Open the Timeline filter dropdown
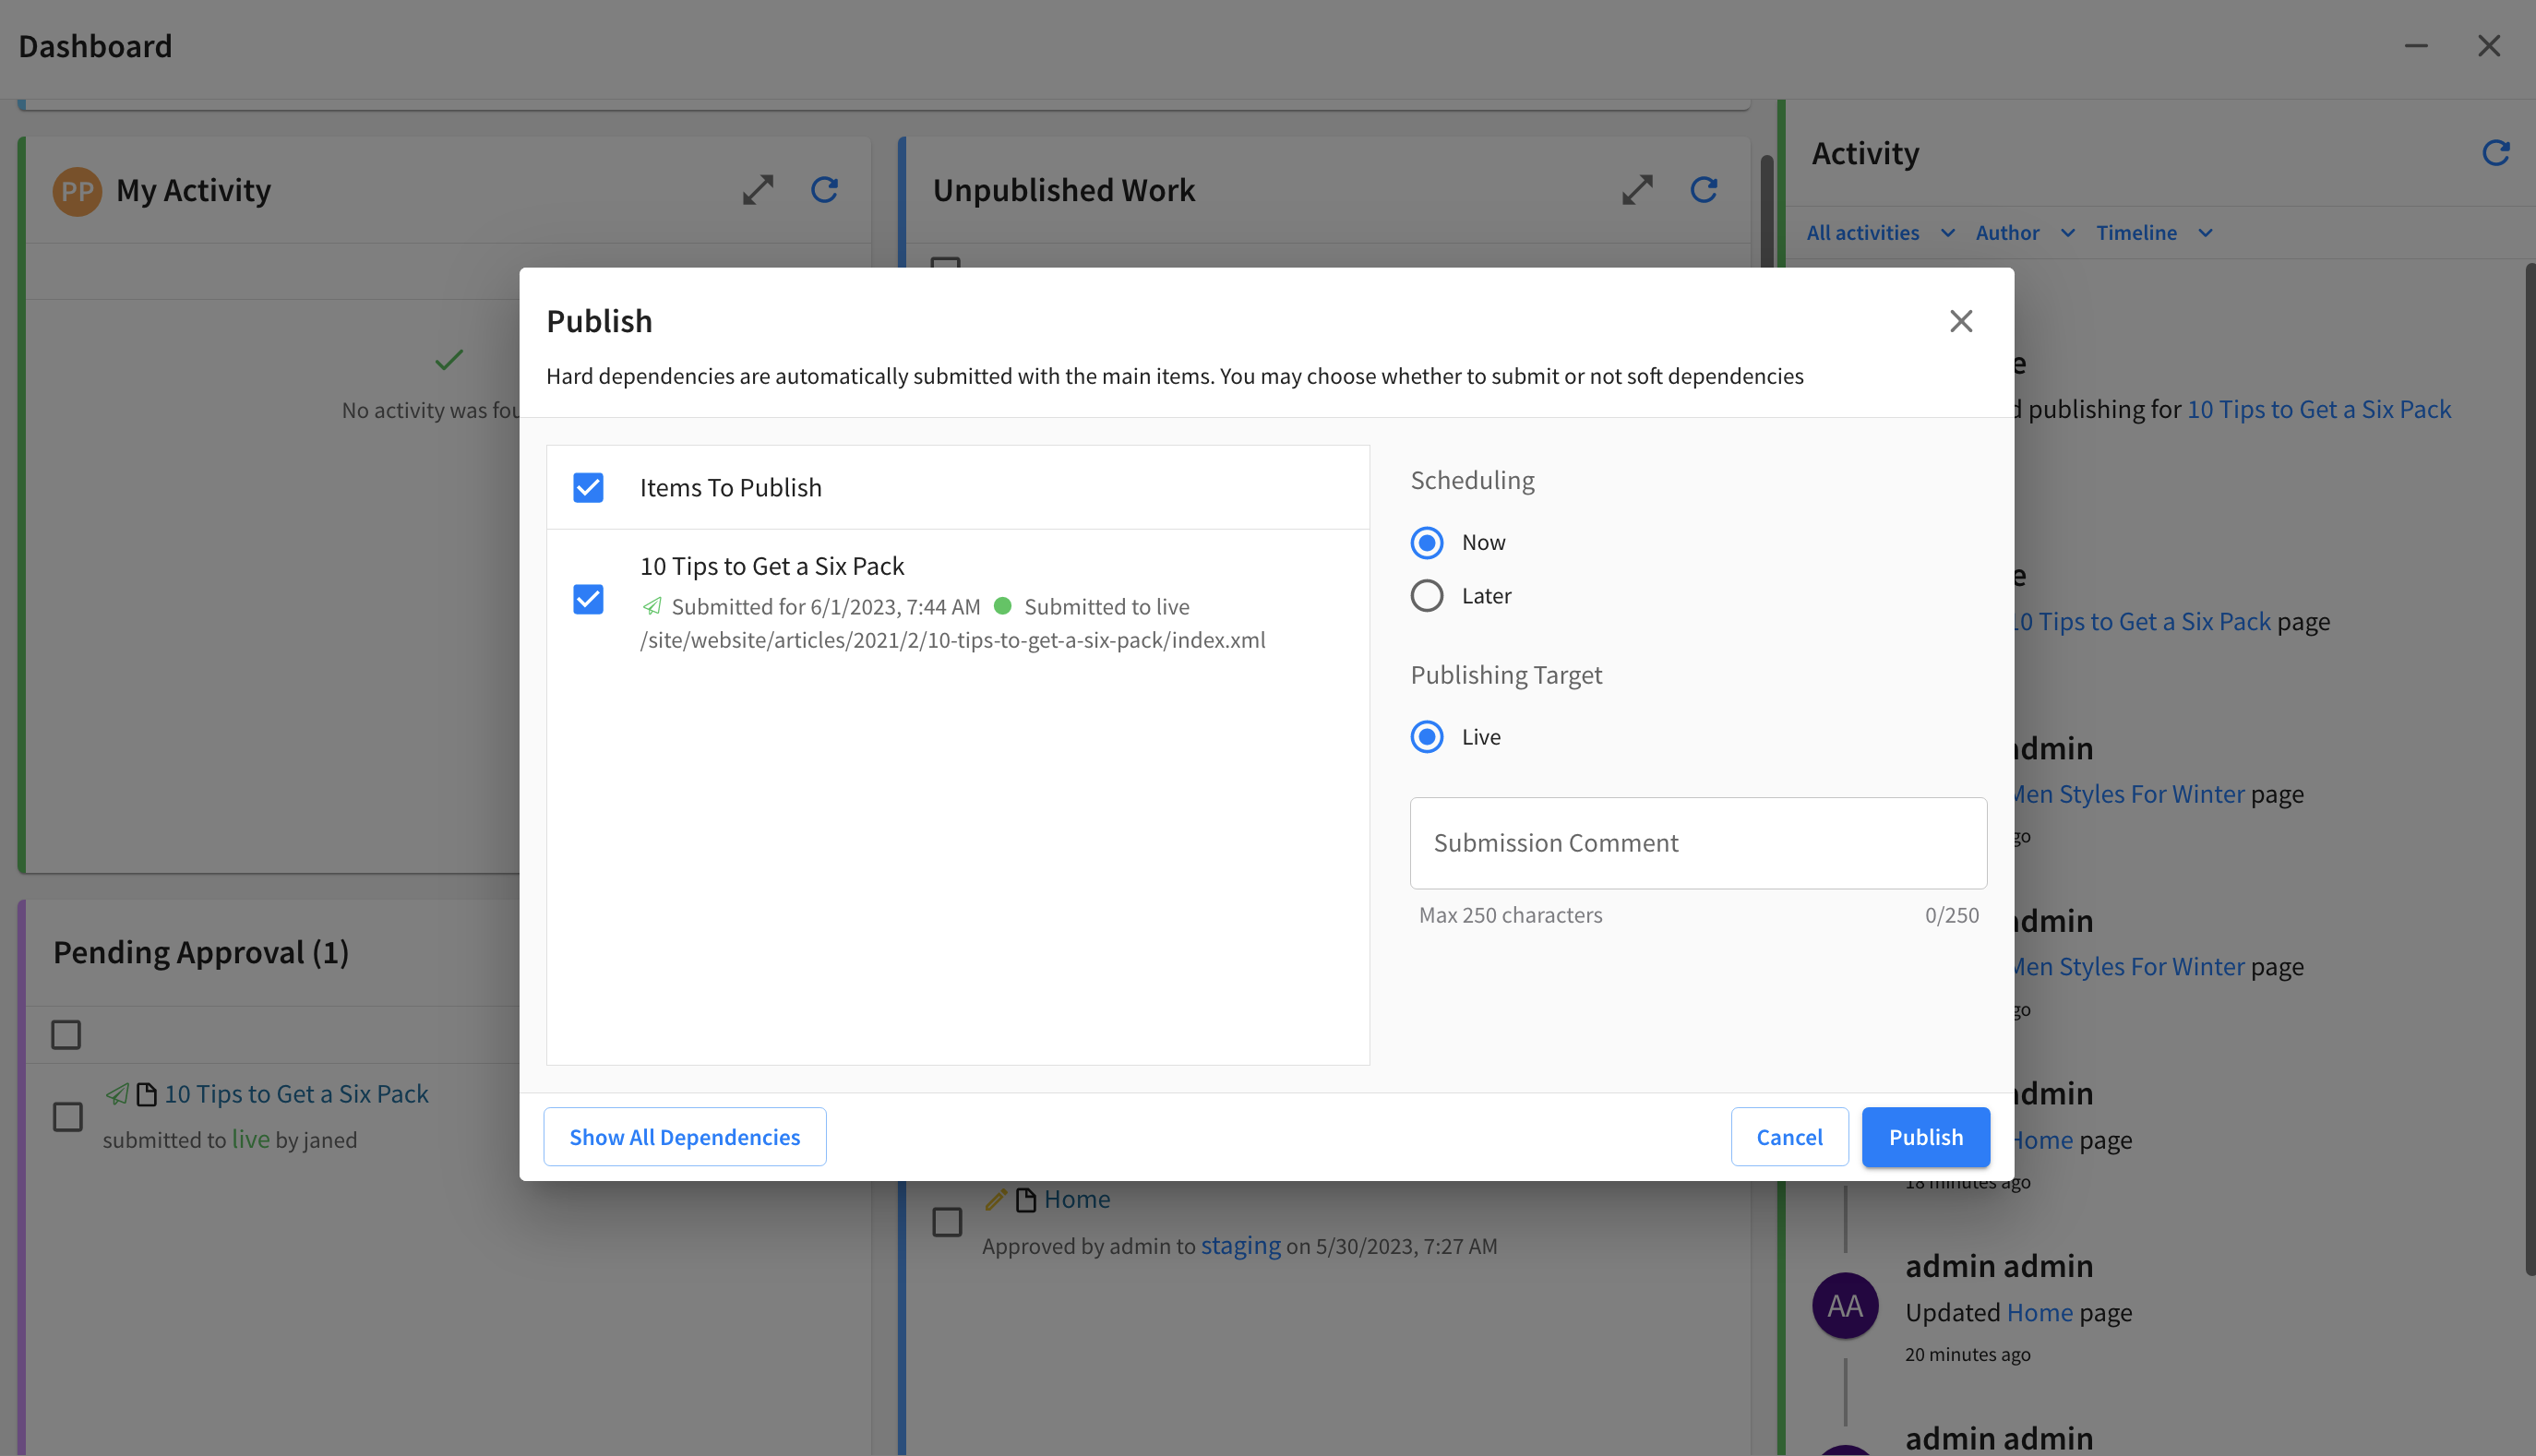The width and height of the screenshot is (2536, 1456). [x=2154, y=232]
